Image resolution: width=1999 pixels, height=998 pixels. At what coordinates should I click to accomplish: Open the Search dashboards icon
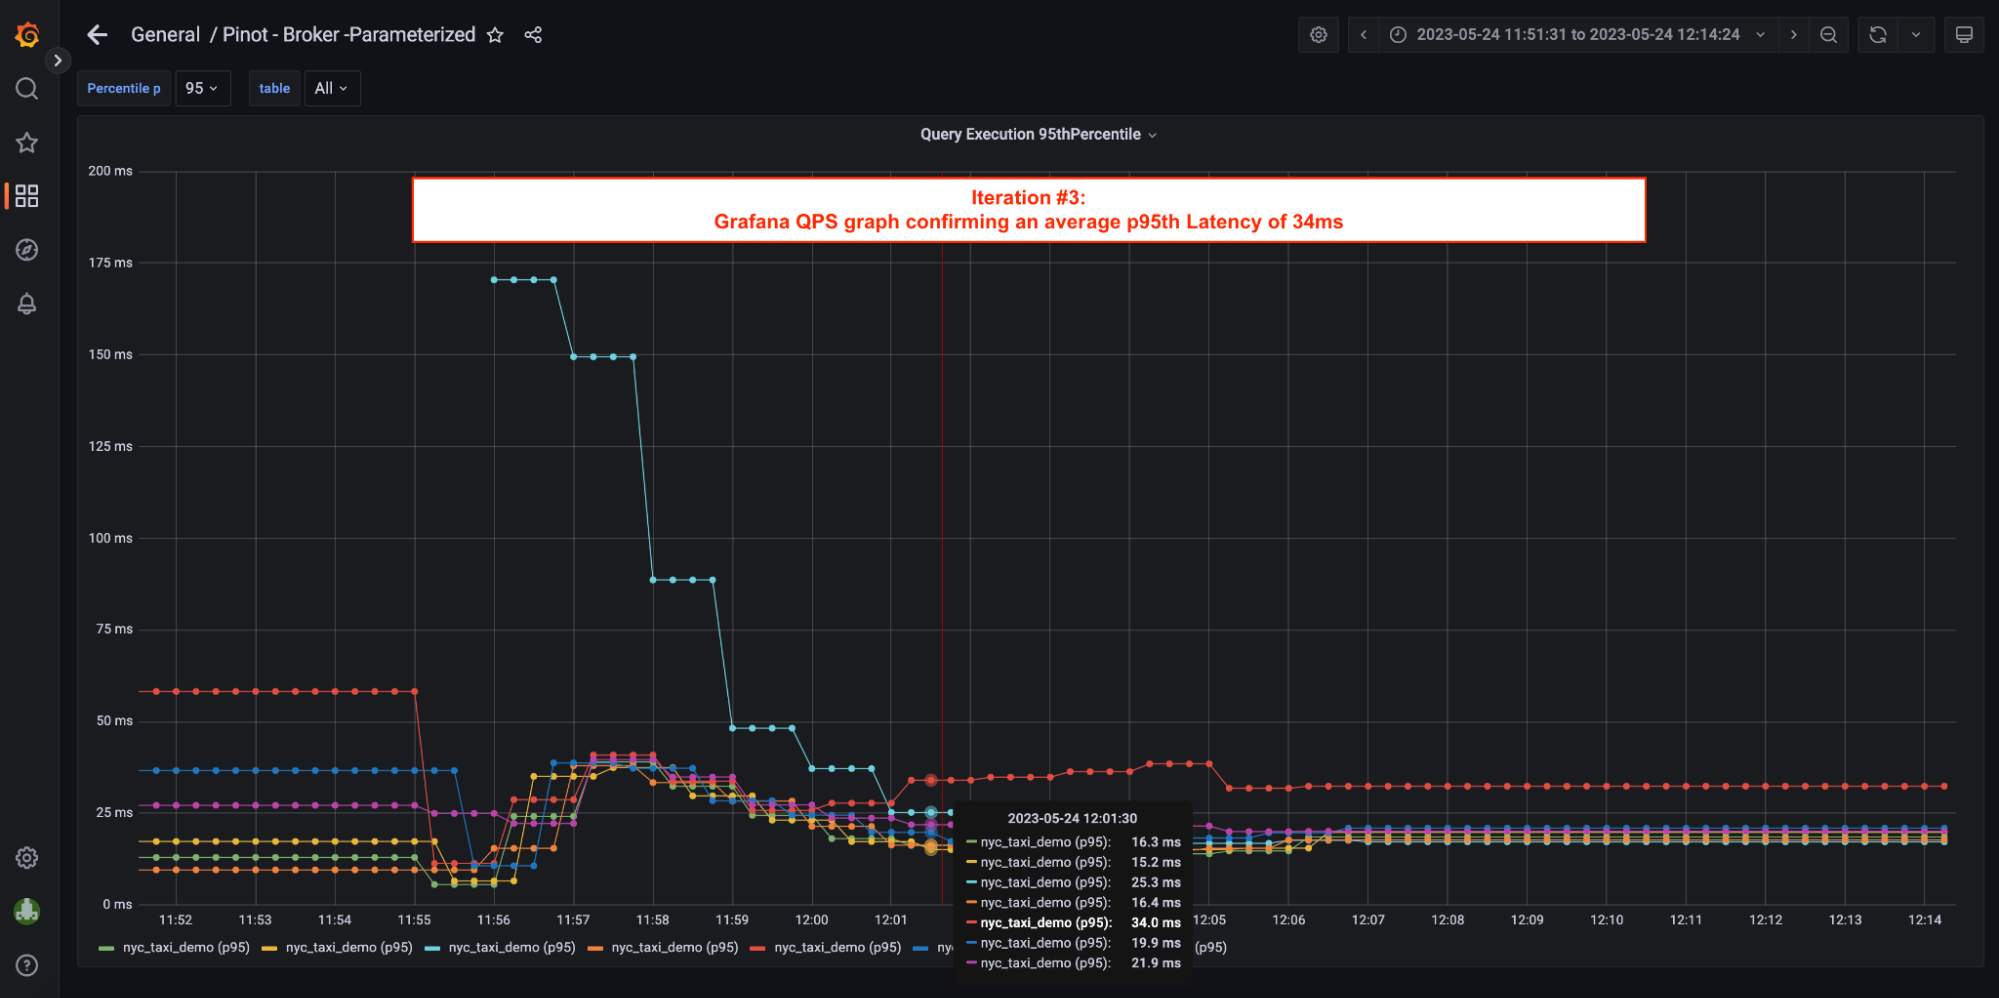coord(27,89)
